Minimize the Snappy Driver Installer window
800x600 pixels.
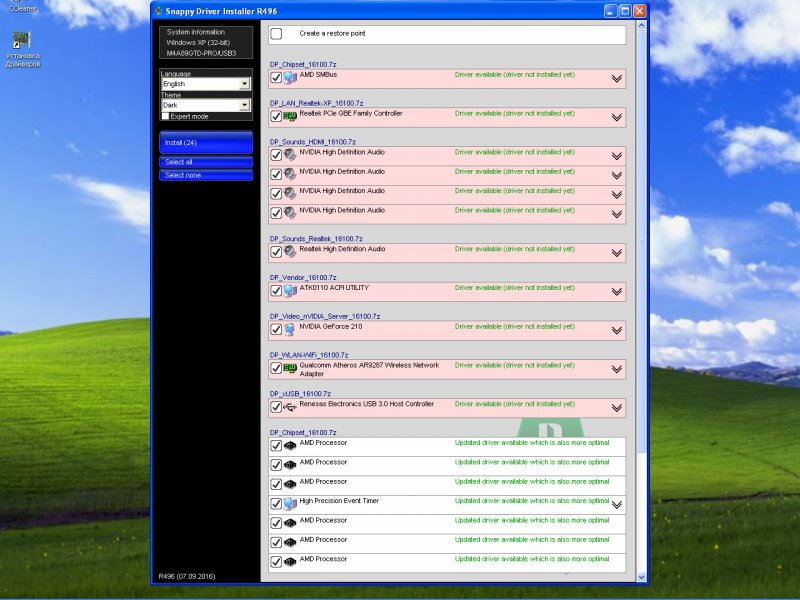tap(610, 11)
